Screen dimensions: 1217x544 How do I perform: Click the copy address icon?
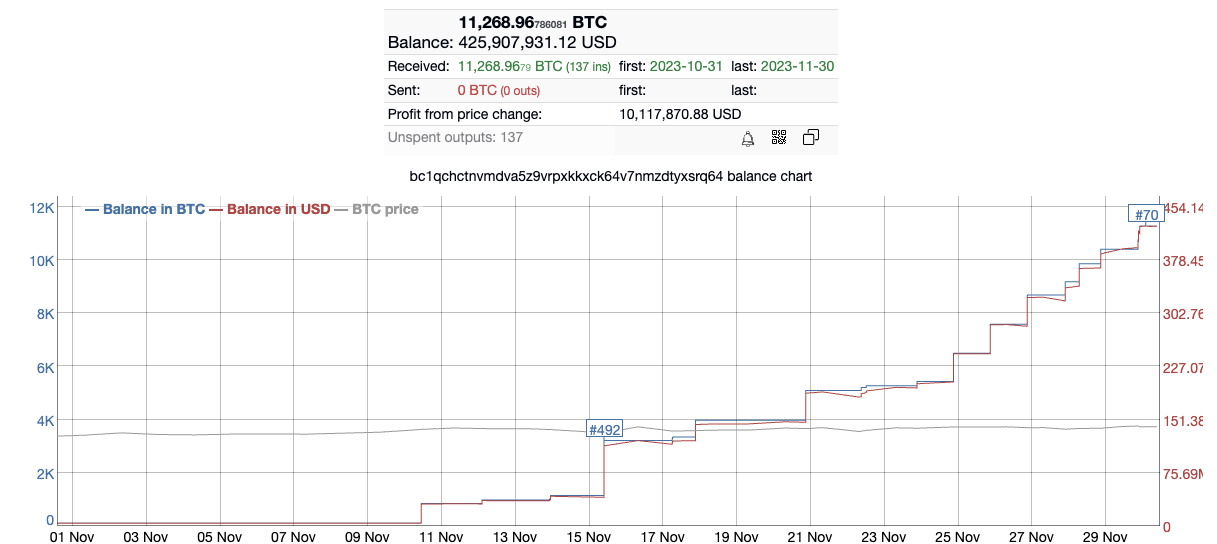pos(811,137)
